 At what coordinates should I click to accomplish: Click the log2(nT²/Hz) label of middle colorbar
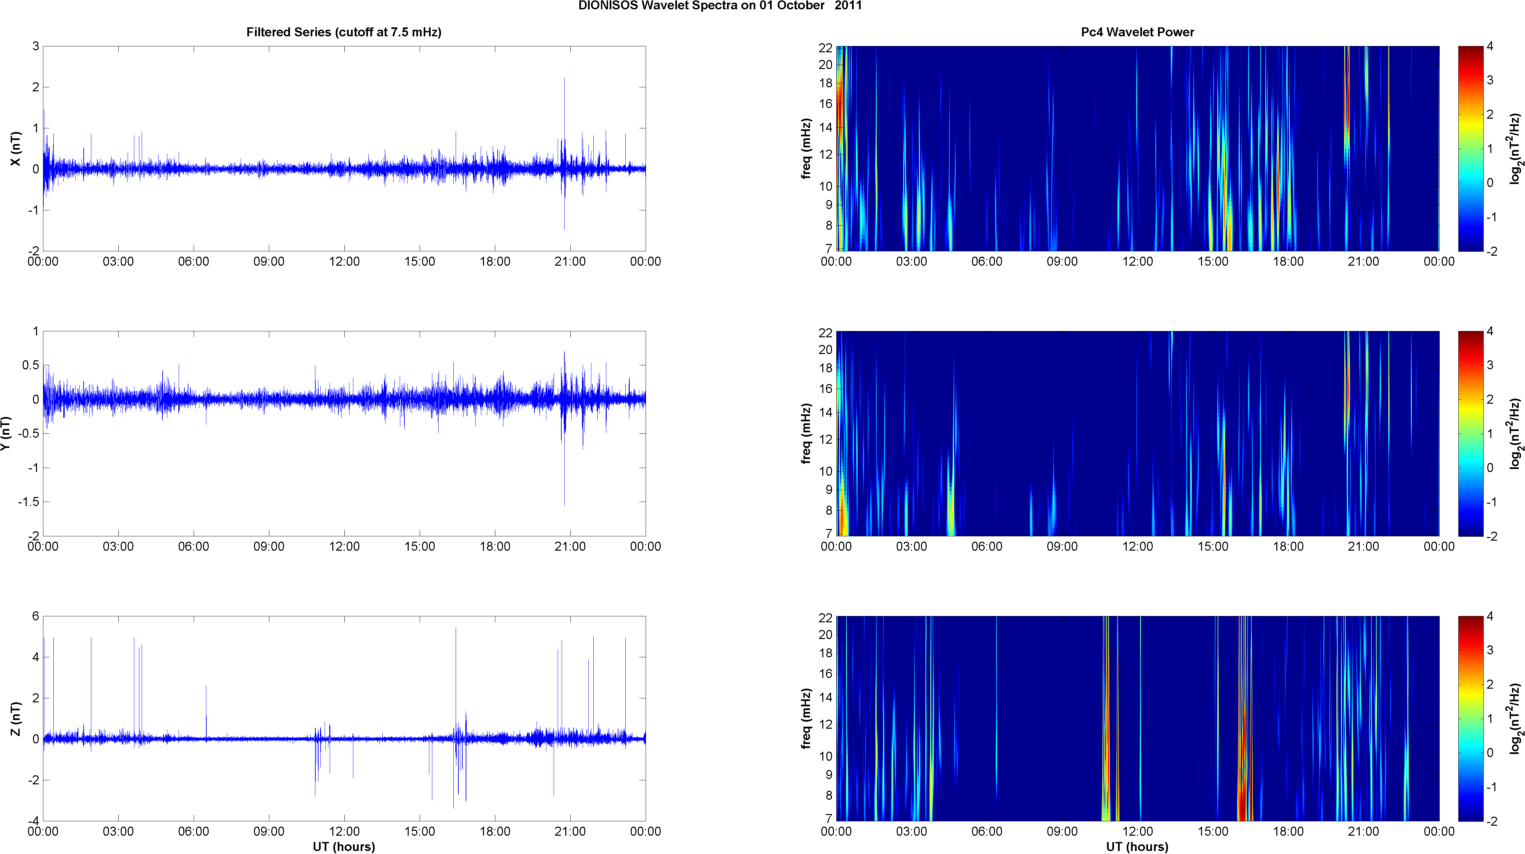tap(1516, 434)
